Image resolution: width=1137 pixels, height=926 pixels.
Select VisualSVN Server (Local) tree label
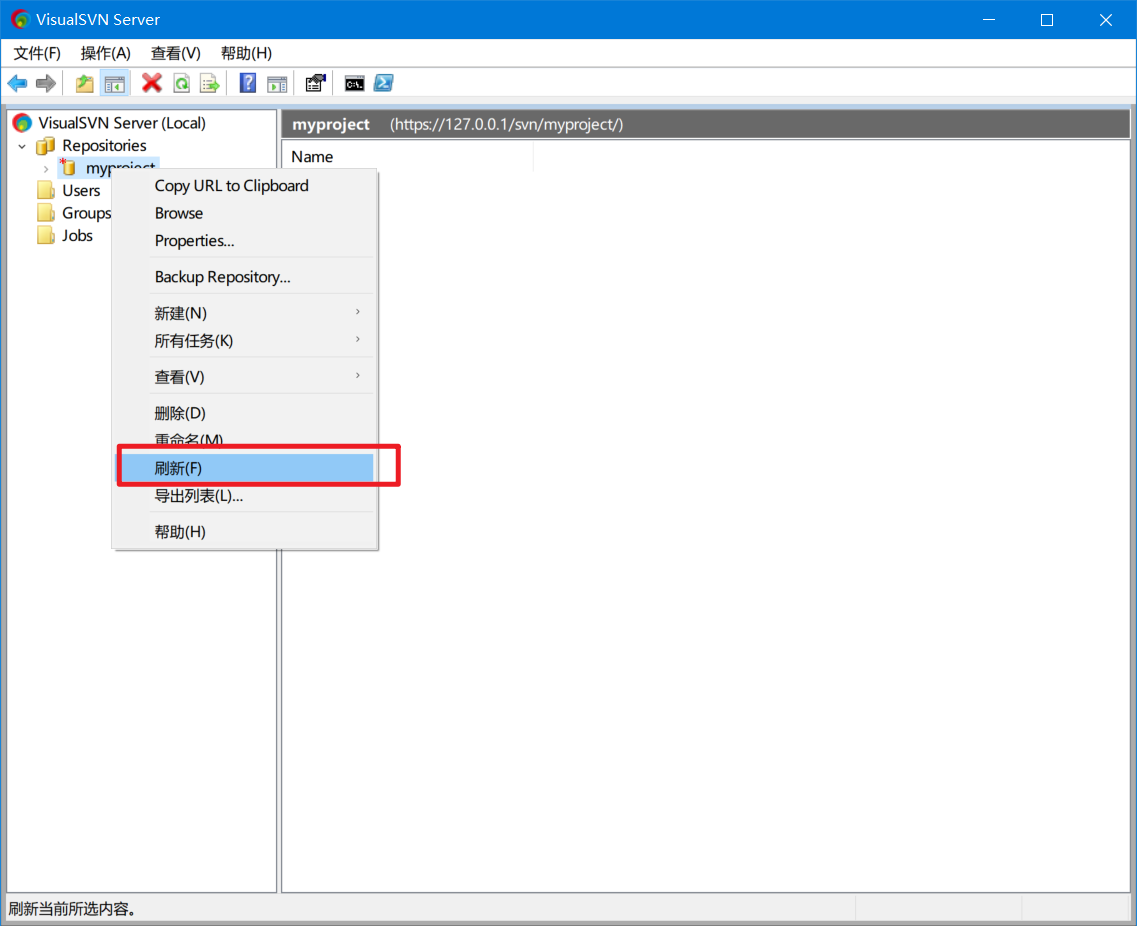122,123
